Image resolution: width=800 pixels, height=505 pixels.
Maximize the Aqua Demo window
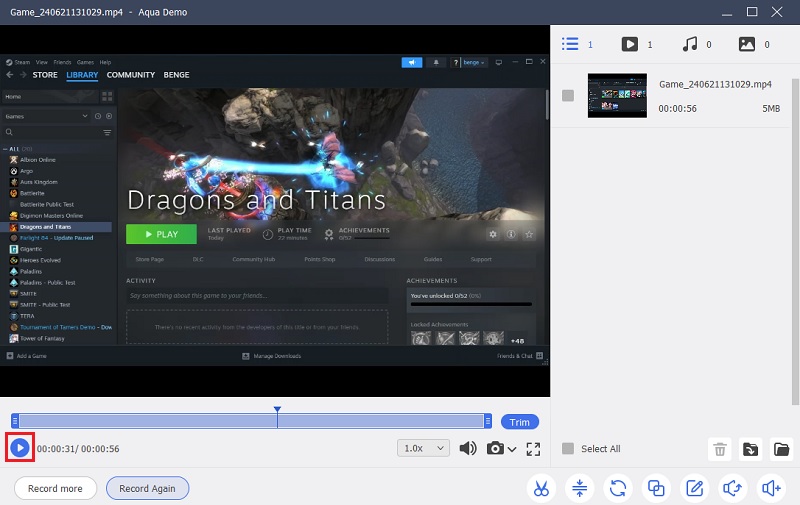752,12
